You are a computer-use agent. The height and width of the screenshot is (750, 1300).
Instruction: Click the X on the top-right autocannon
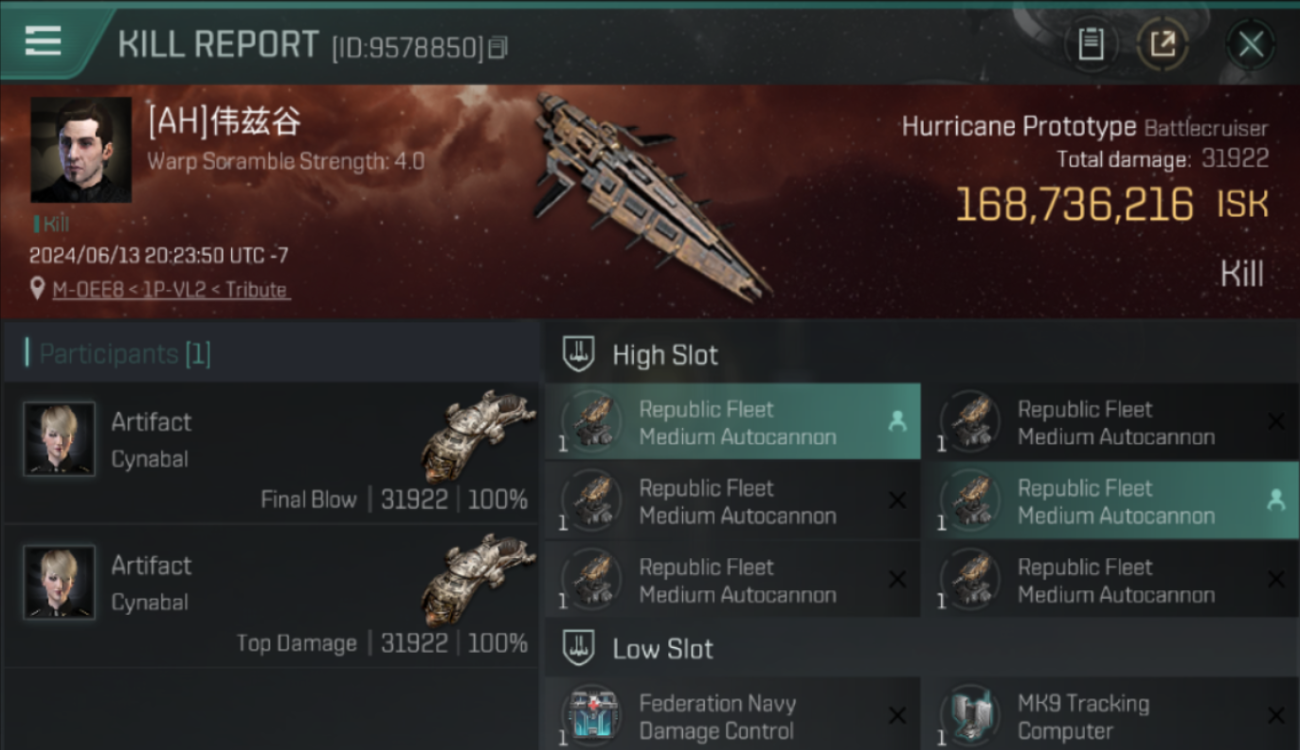click(x=1276, y=422)
